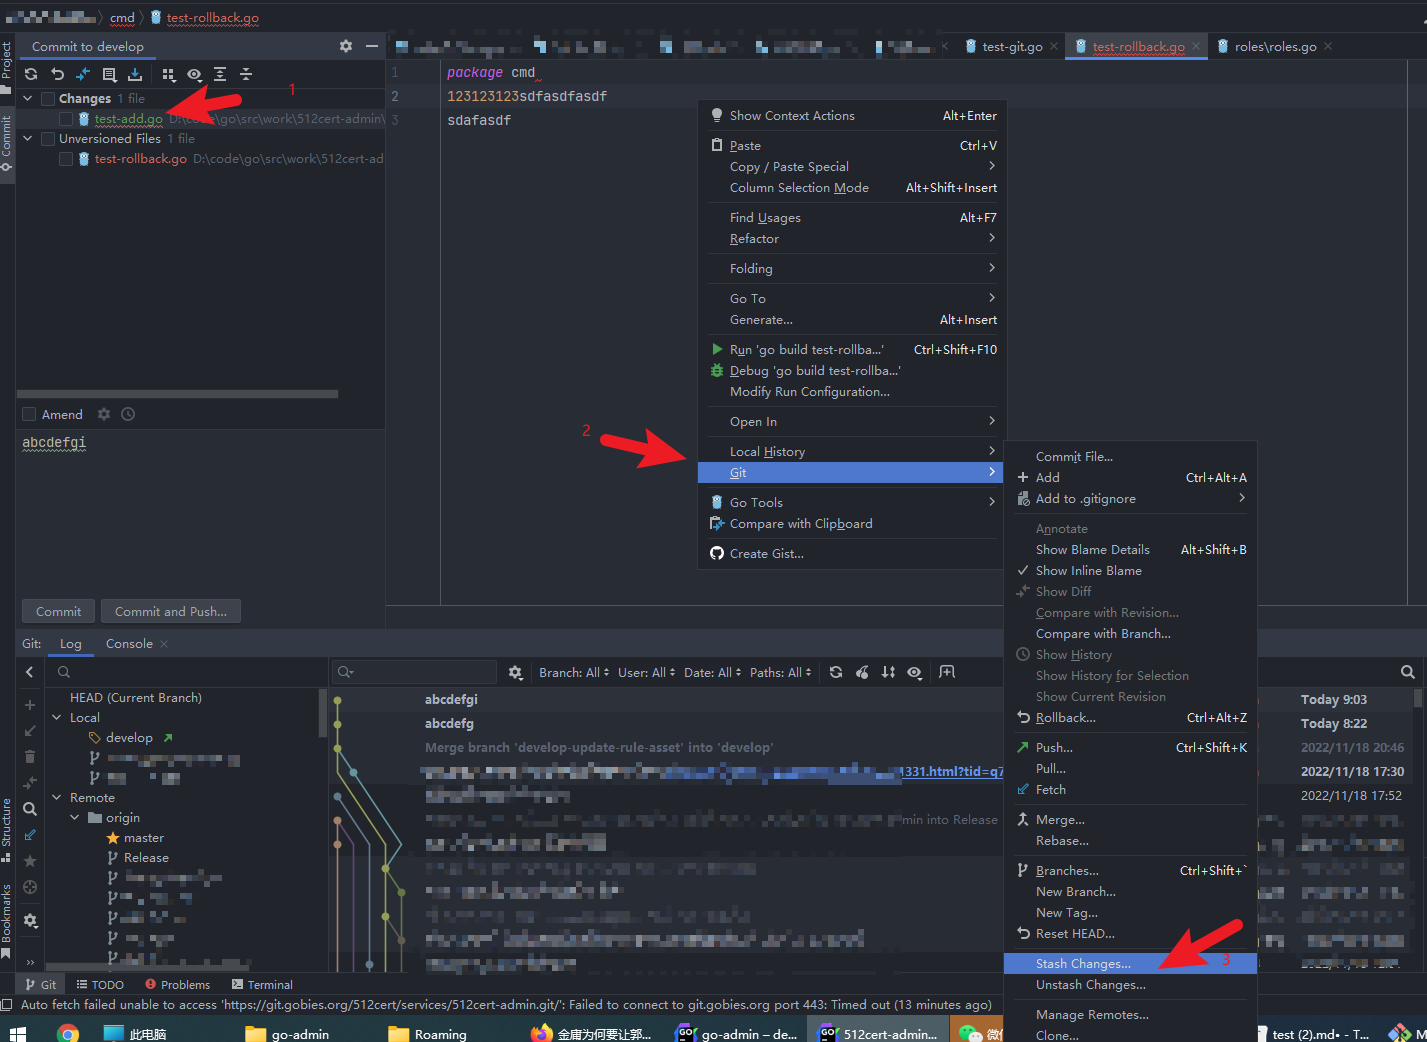Viewport: 1427px width, 1042px height.
Task: Click the Rollback arrow icon in commit toolbar
Action: 57,74
